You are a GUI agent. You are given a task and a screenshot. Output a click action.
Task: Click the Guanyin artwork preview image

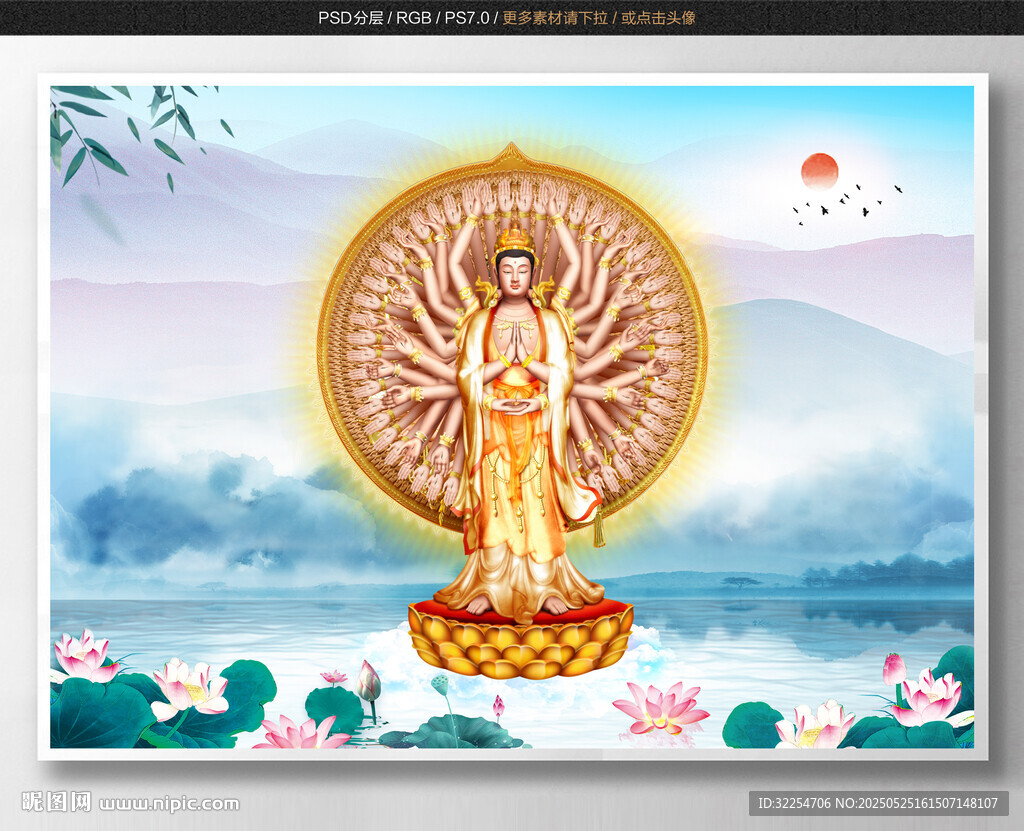tap(512, 417)
